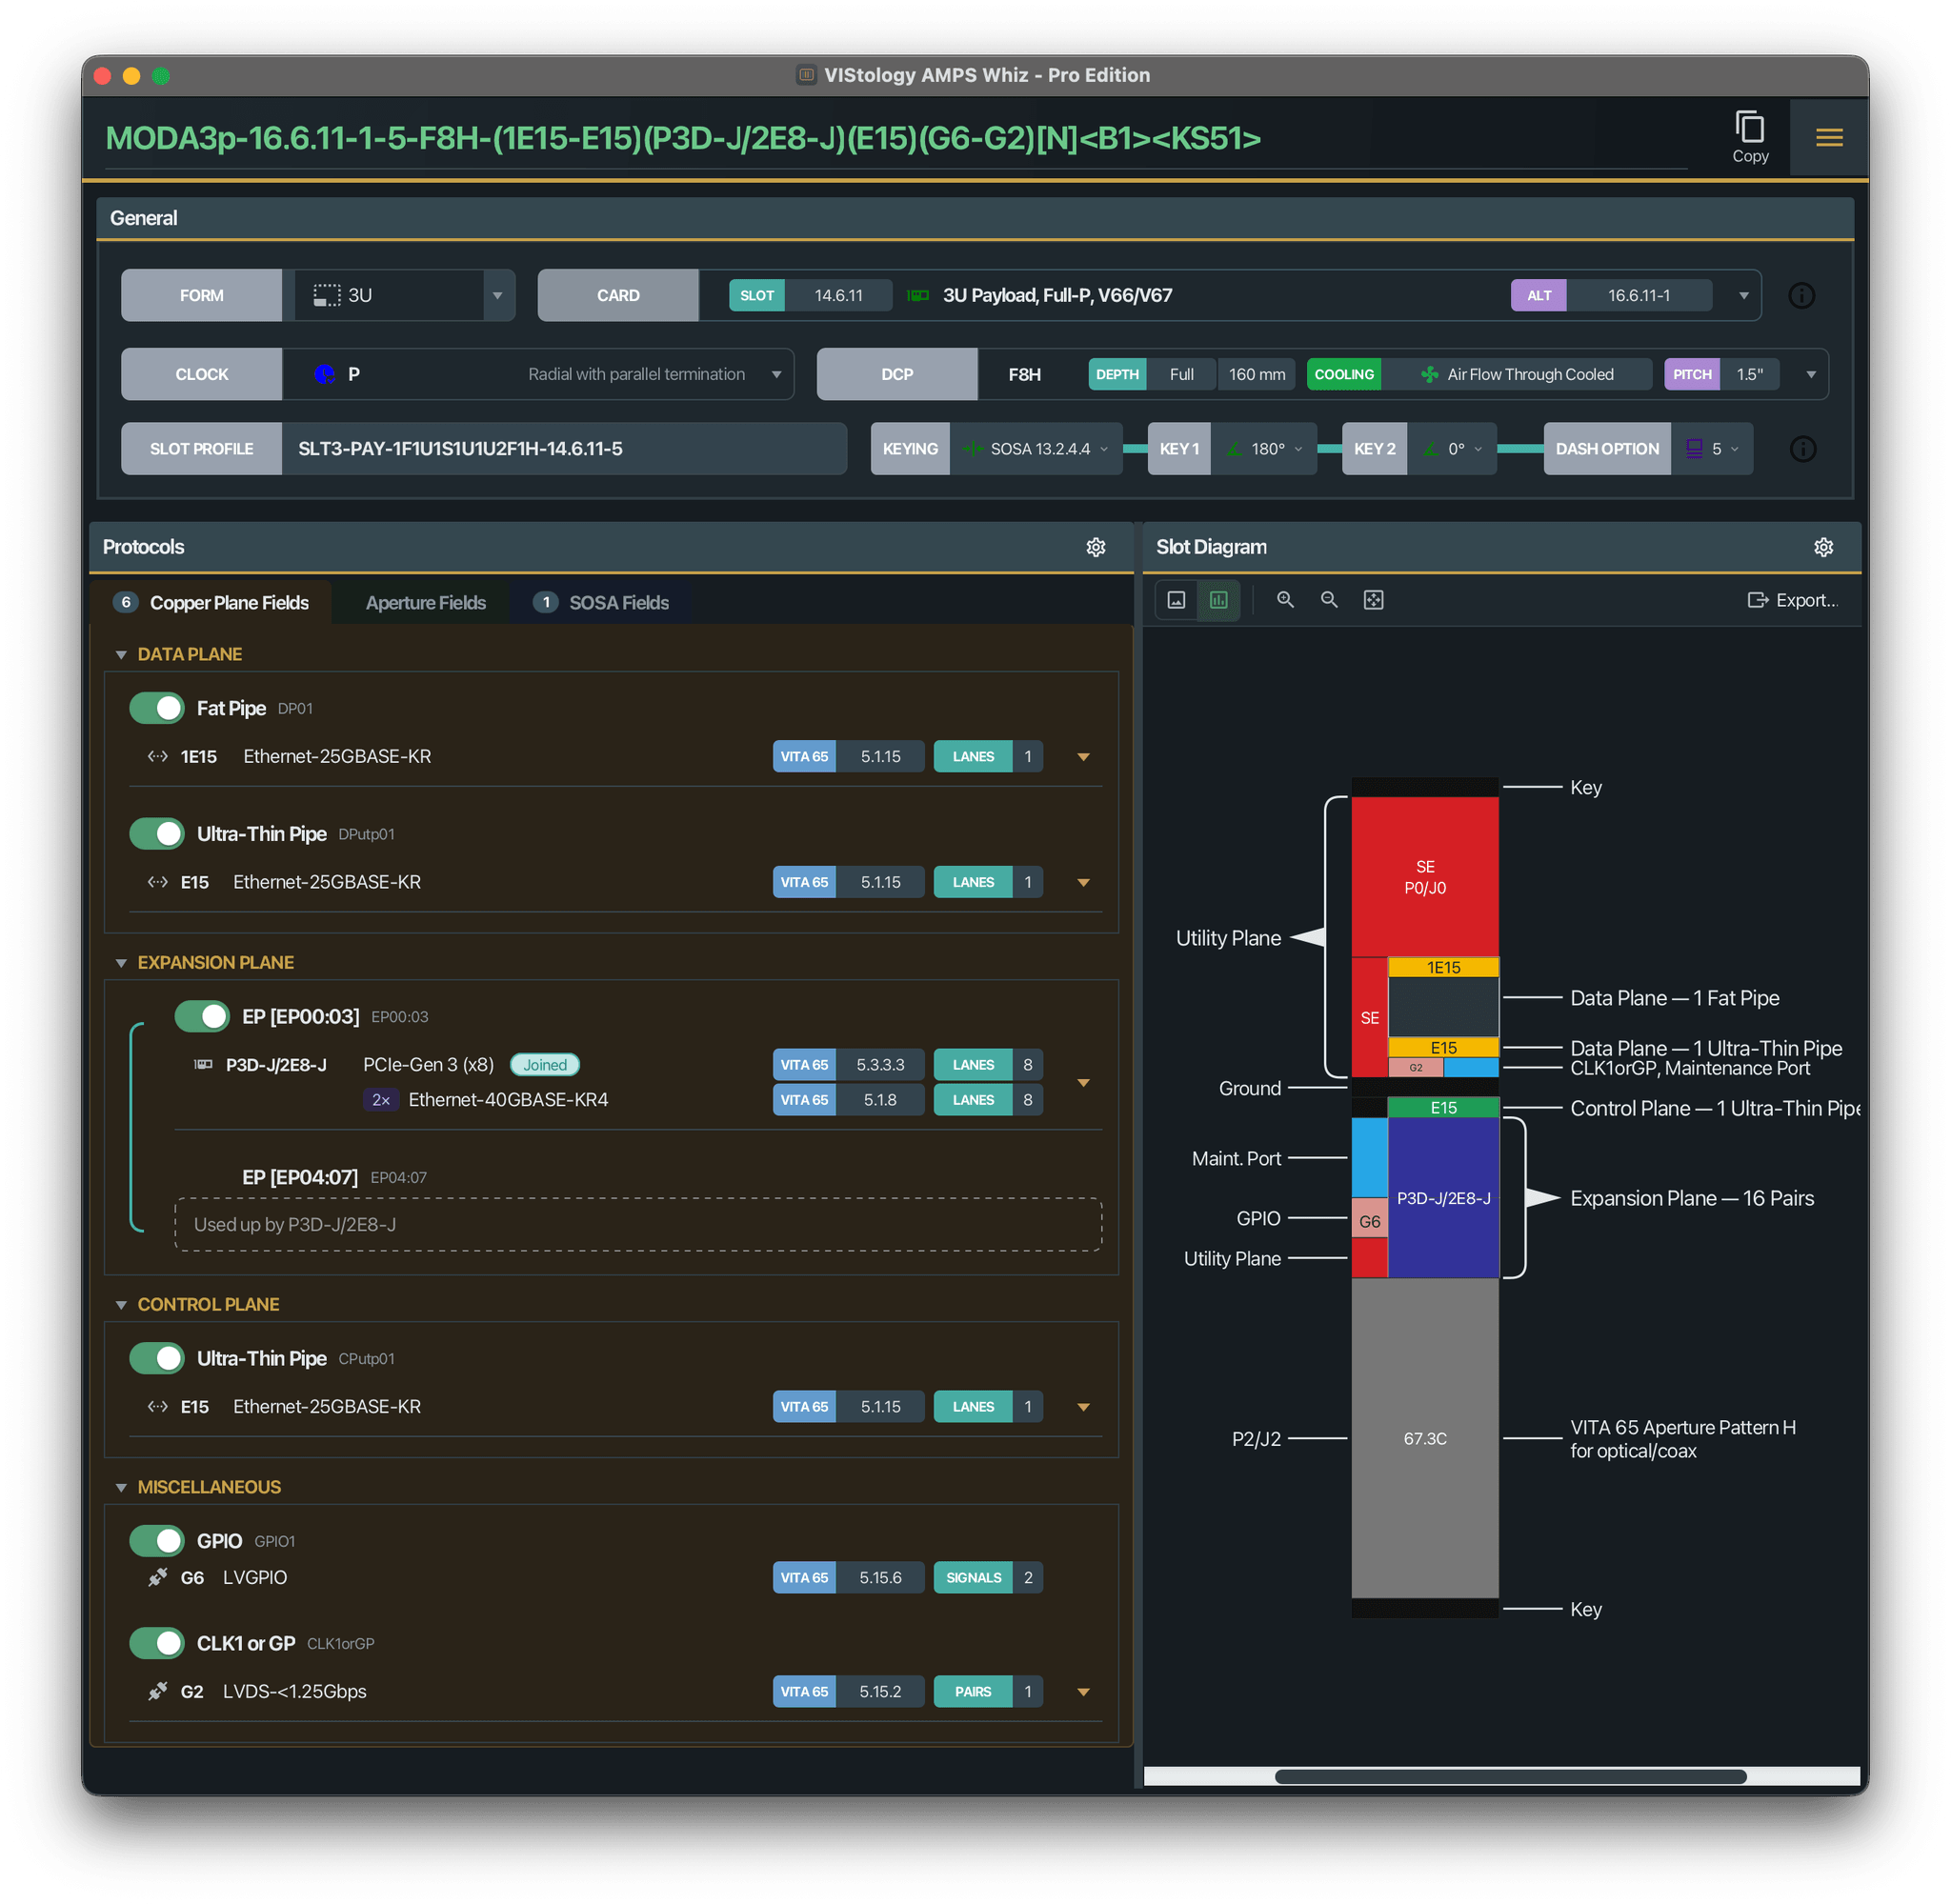Expand G2 LVDS protocol options
Screen dimensions: 1951x1904
1083,1692
